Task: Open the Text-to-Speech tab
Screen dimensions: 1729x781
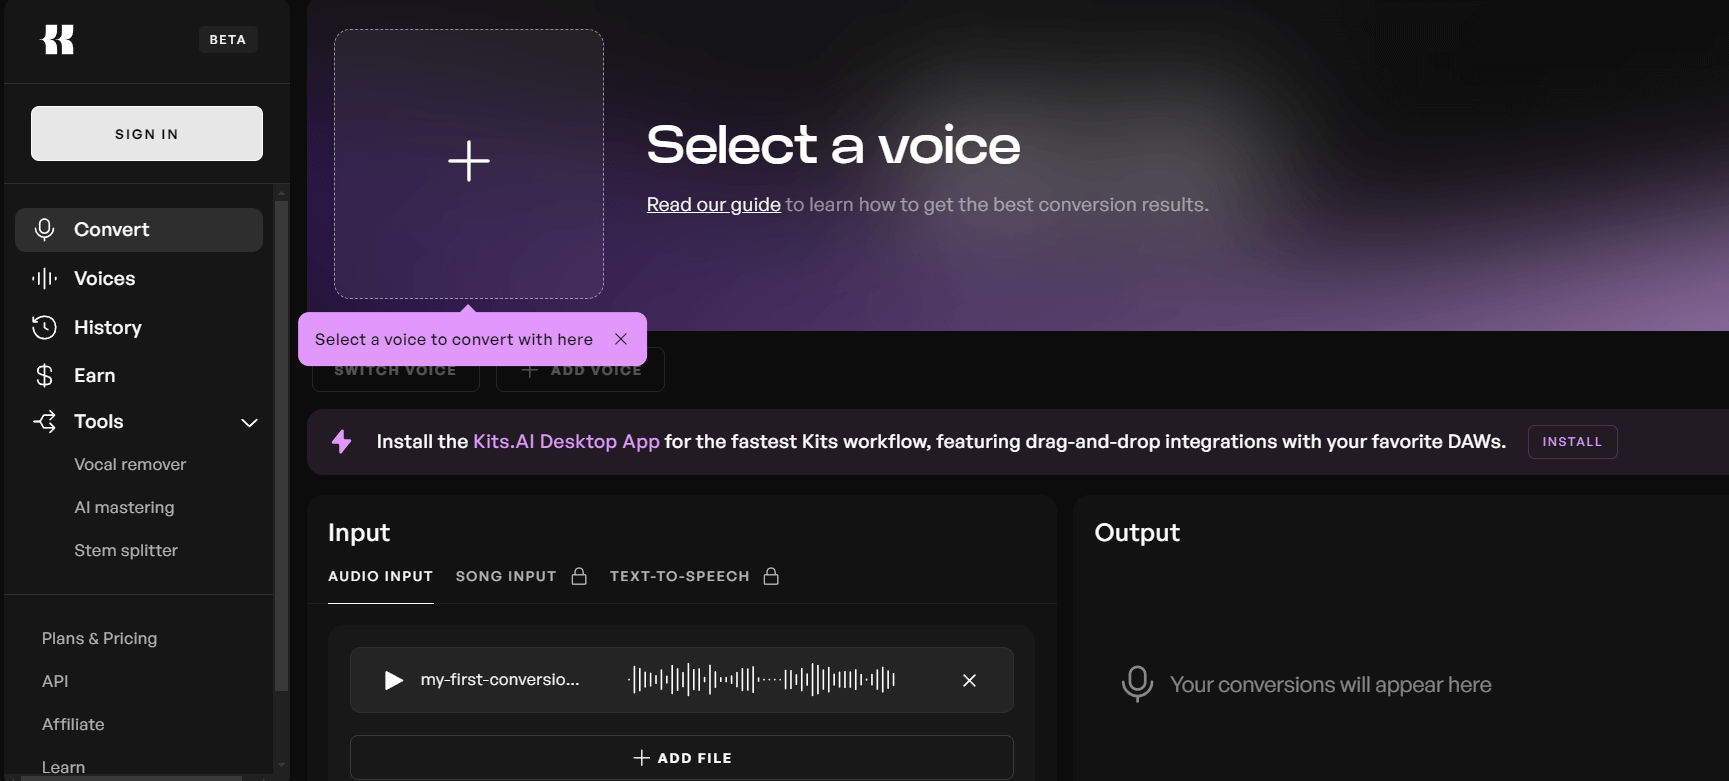Action: coord(680,576)
